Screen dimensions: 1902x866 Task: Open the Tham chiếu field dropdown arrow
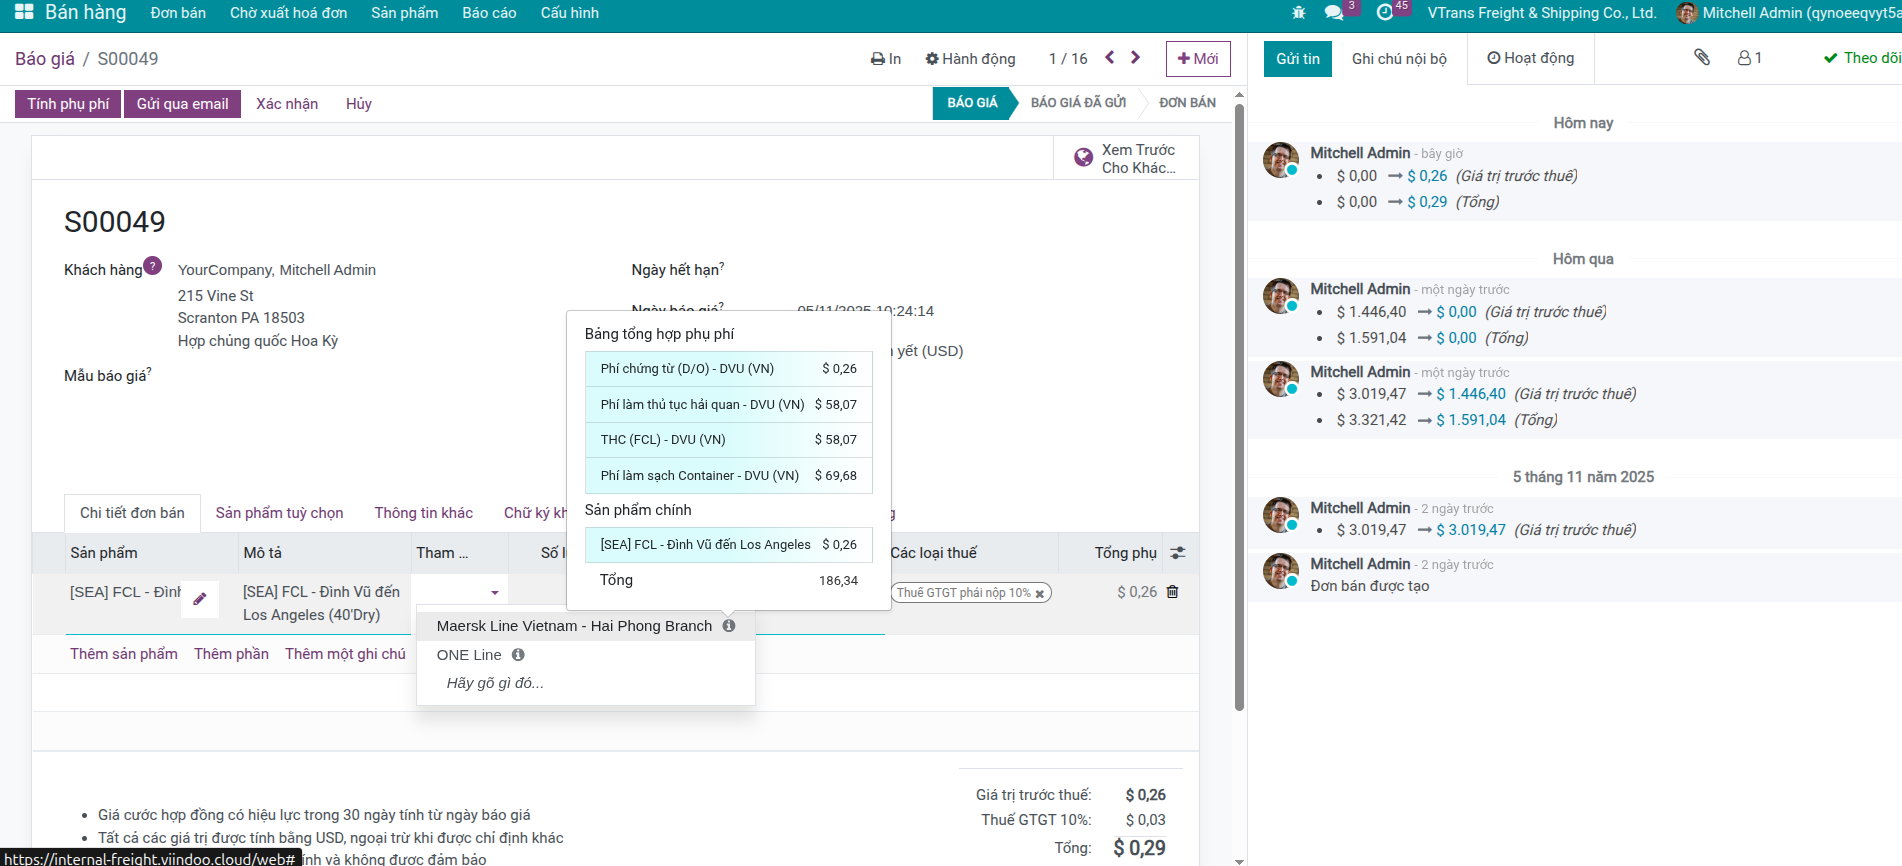click(494, 593)
